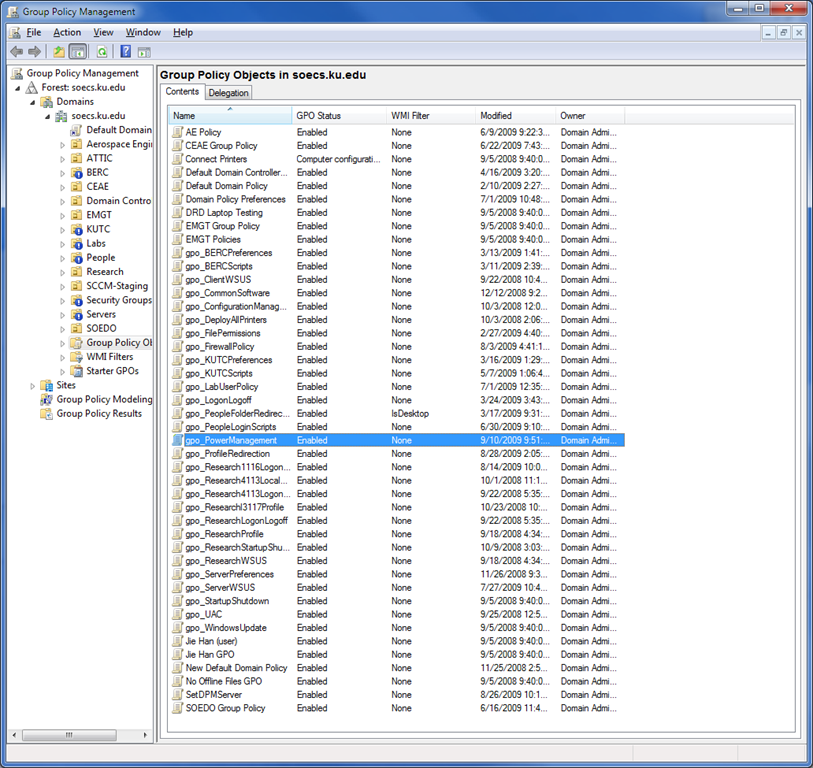Expand the BERC organizational unit
The height and width of the screenshot is (768, 813).
[x=62, y=172]
